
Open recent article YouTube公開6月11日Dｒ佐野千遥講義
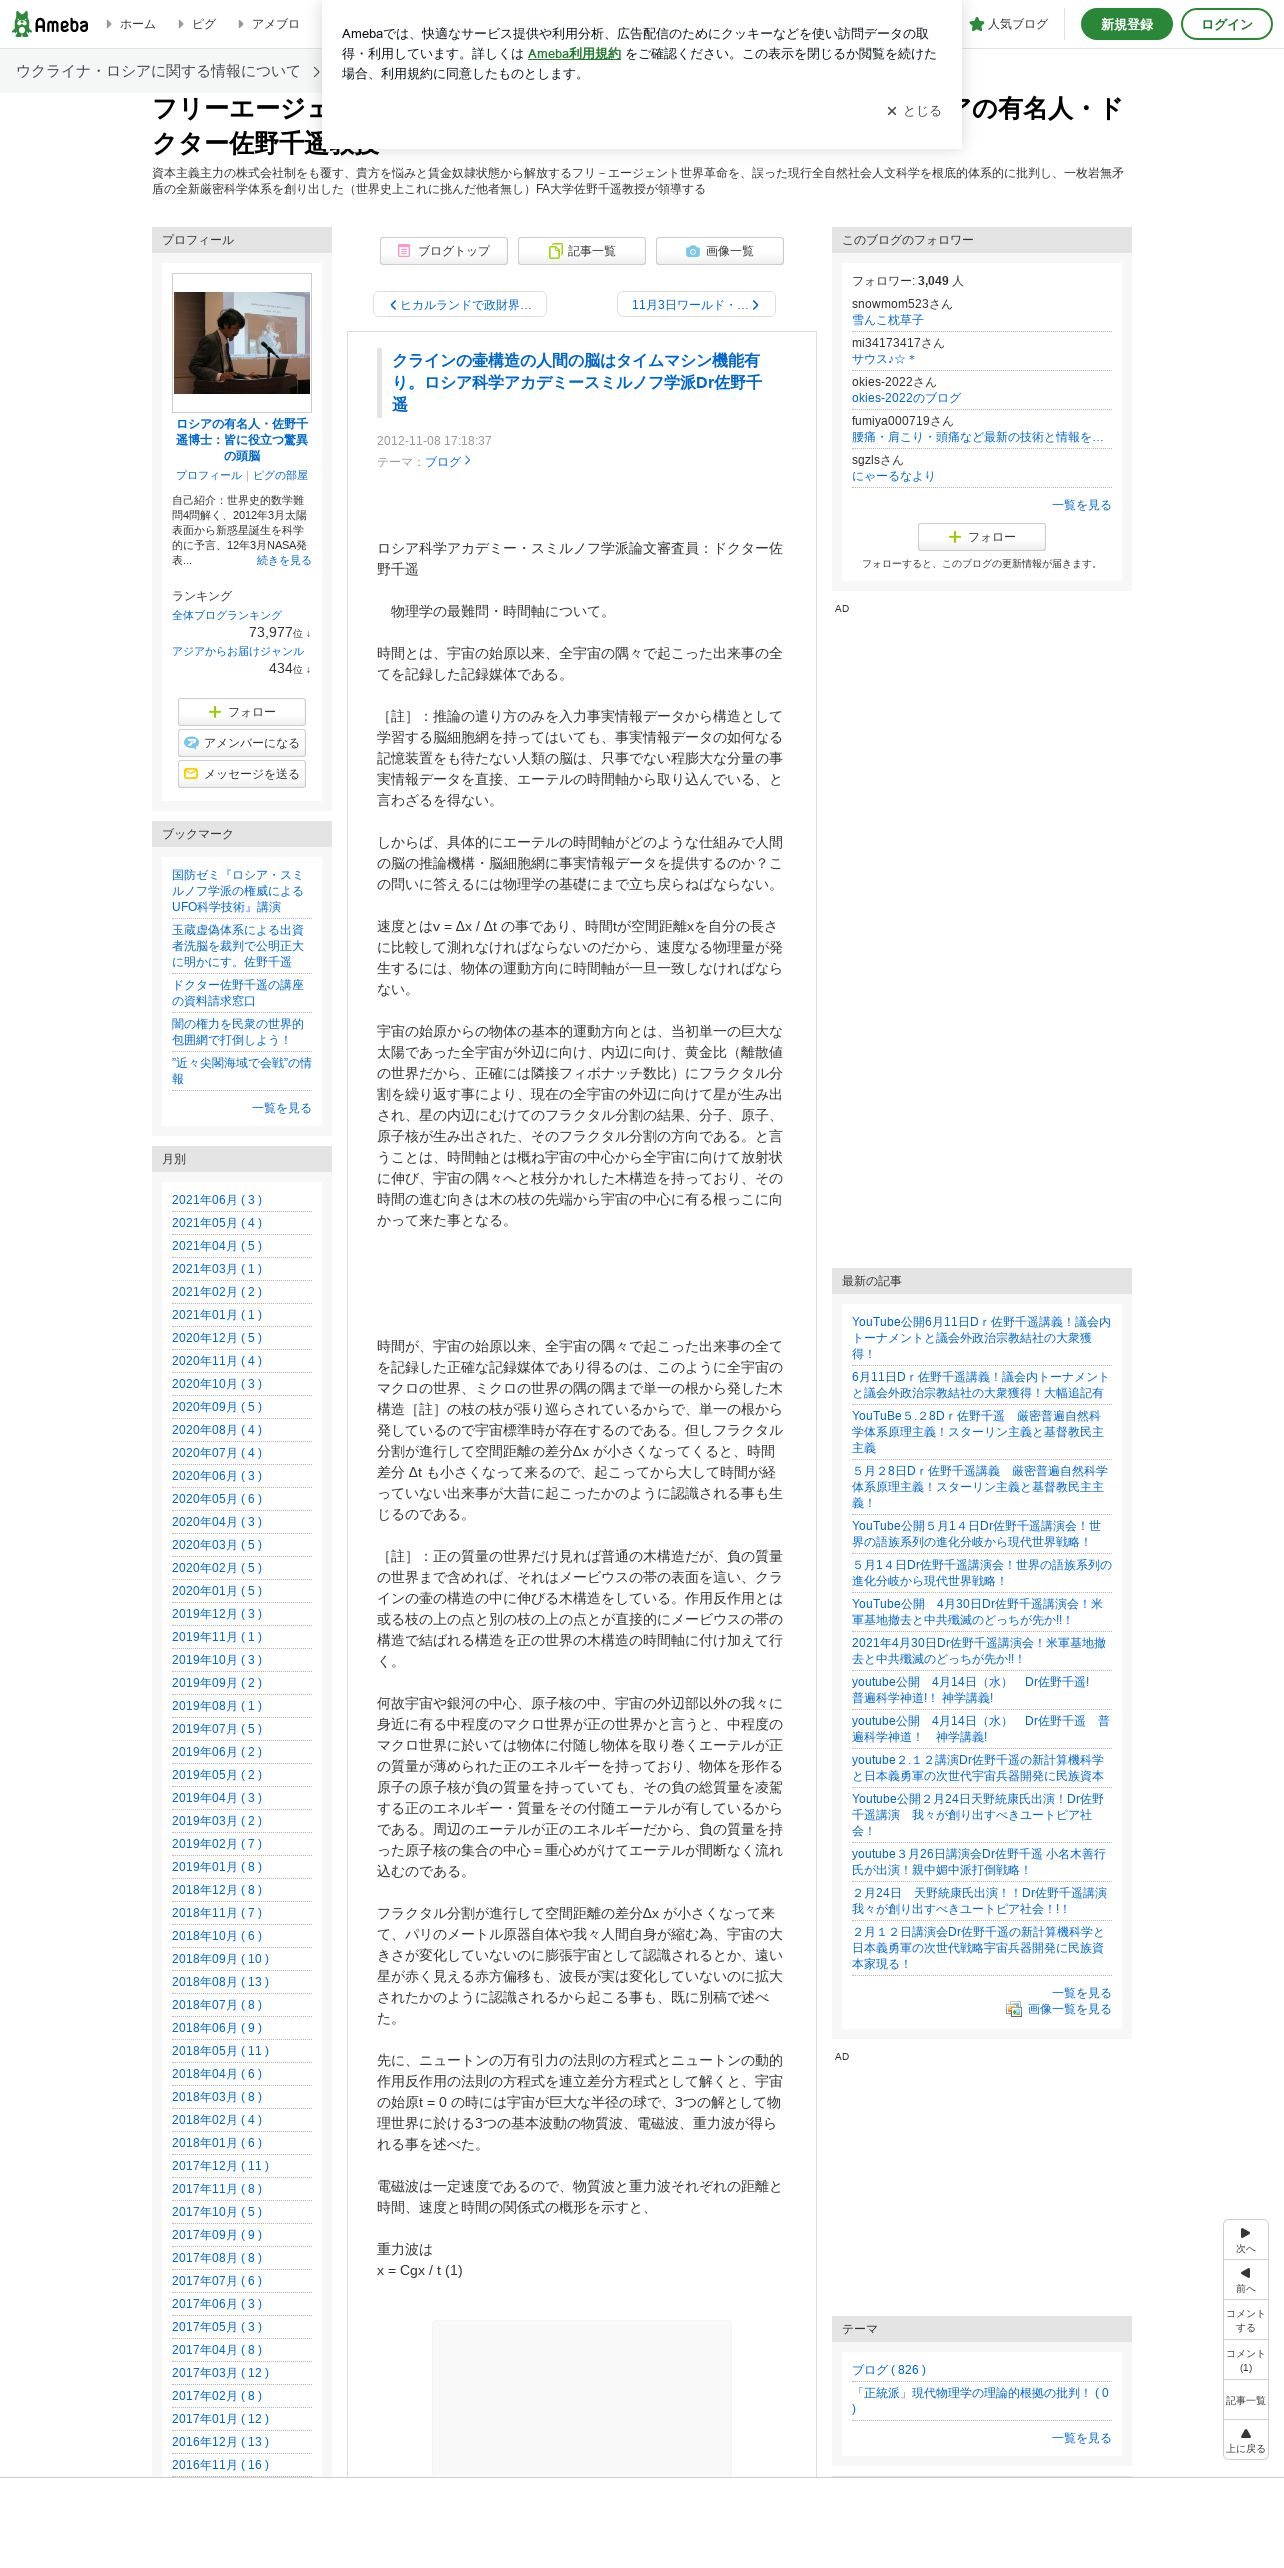[x=981, y=1338]
